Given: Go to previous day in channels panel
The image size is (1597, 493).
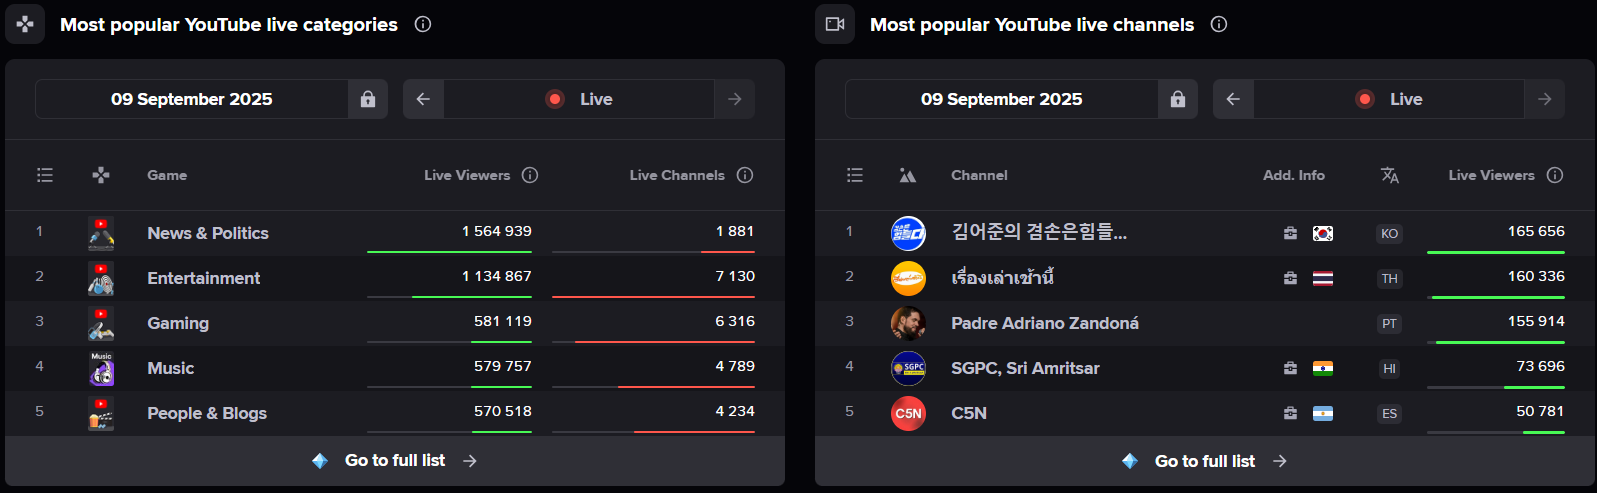Looking at the screenshot, I should click(1233, 99).
